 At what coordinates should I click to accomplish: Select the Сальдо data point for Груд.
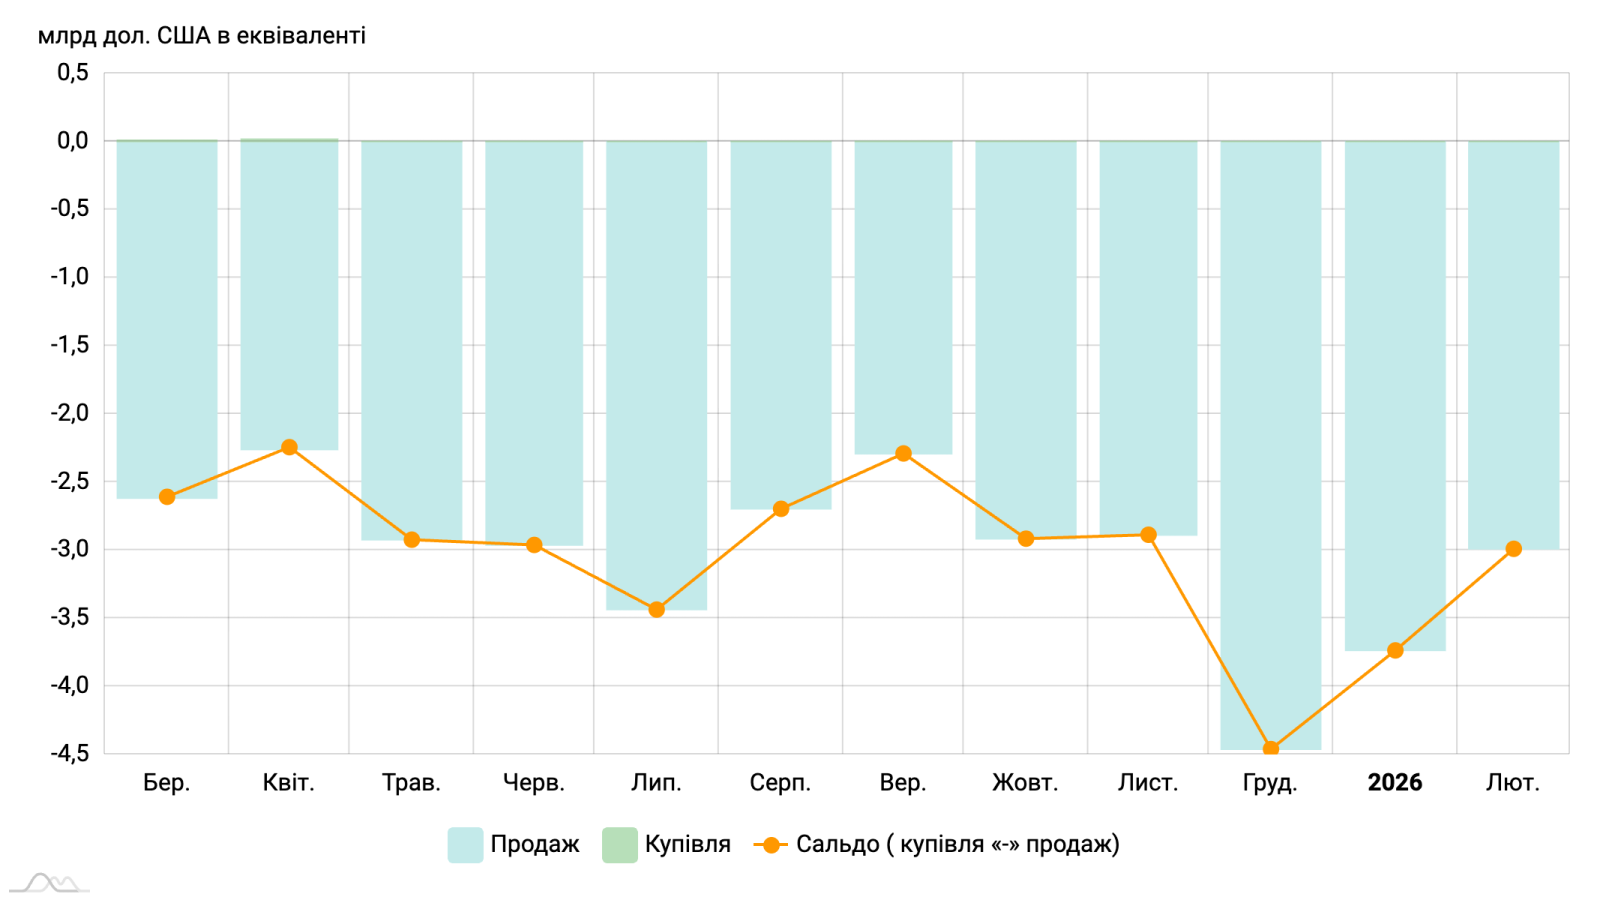click(1271, 749)
